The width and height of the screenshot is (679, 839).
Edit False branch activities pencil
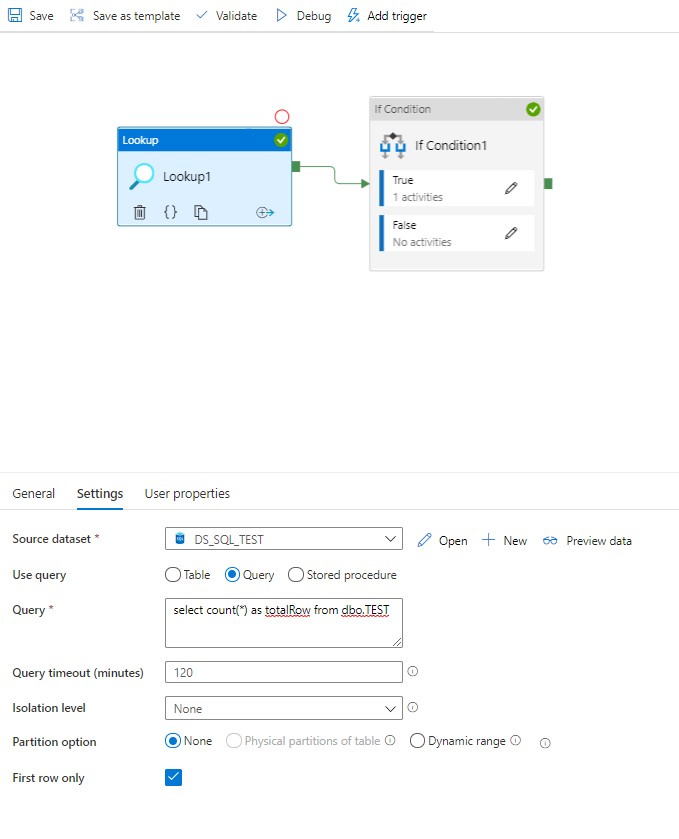(511, 233)
